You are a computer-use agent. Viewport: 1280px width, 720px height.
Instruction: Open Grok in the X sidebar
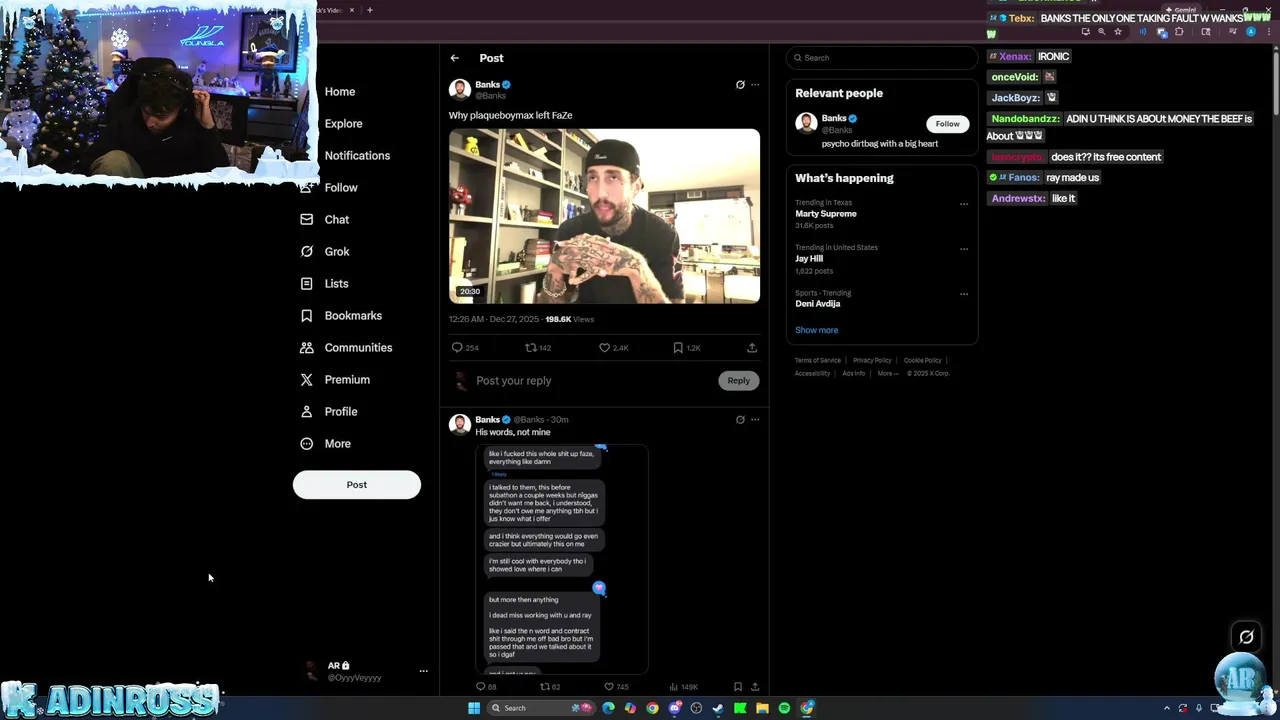[336, 252]
